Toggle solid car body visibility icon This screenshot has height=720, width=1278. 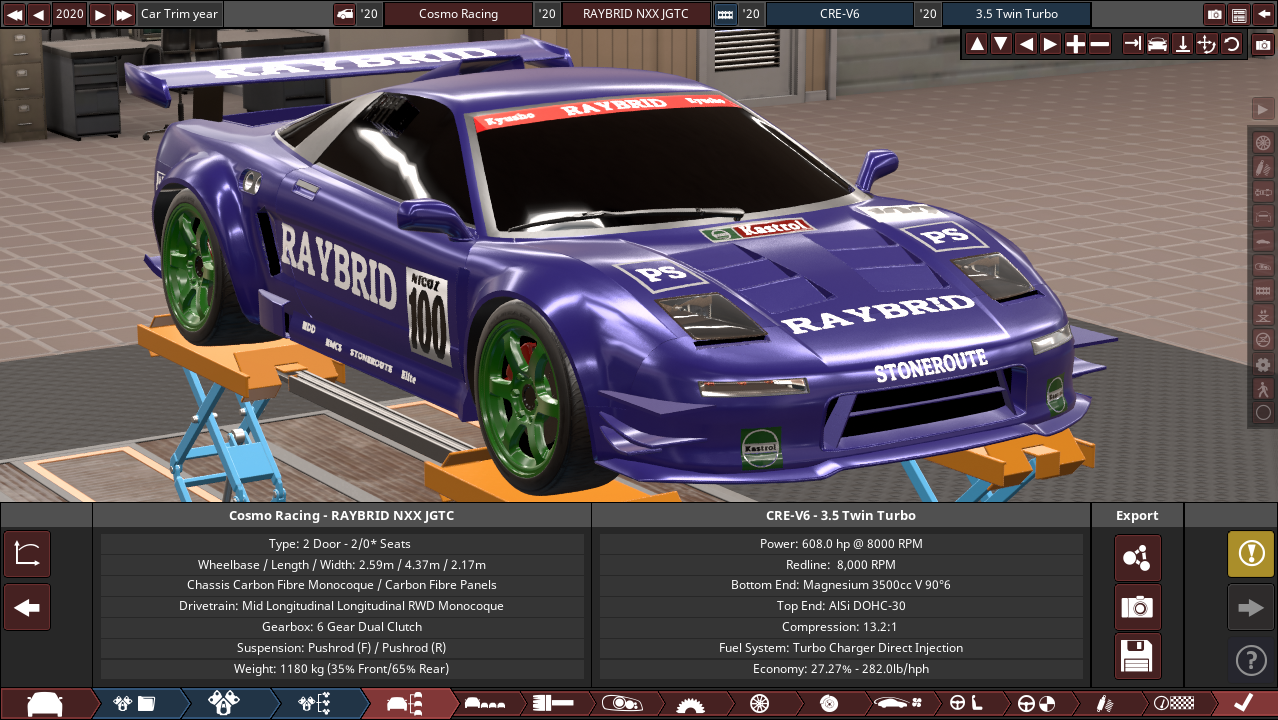pyautogui.click(x=1263, y=241)
